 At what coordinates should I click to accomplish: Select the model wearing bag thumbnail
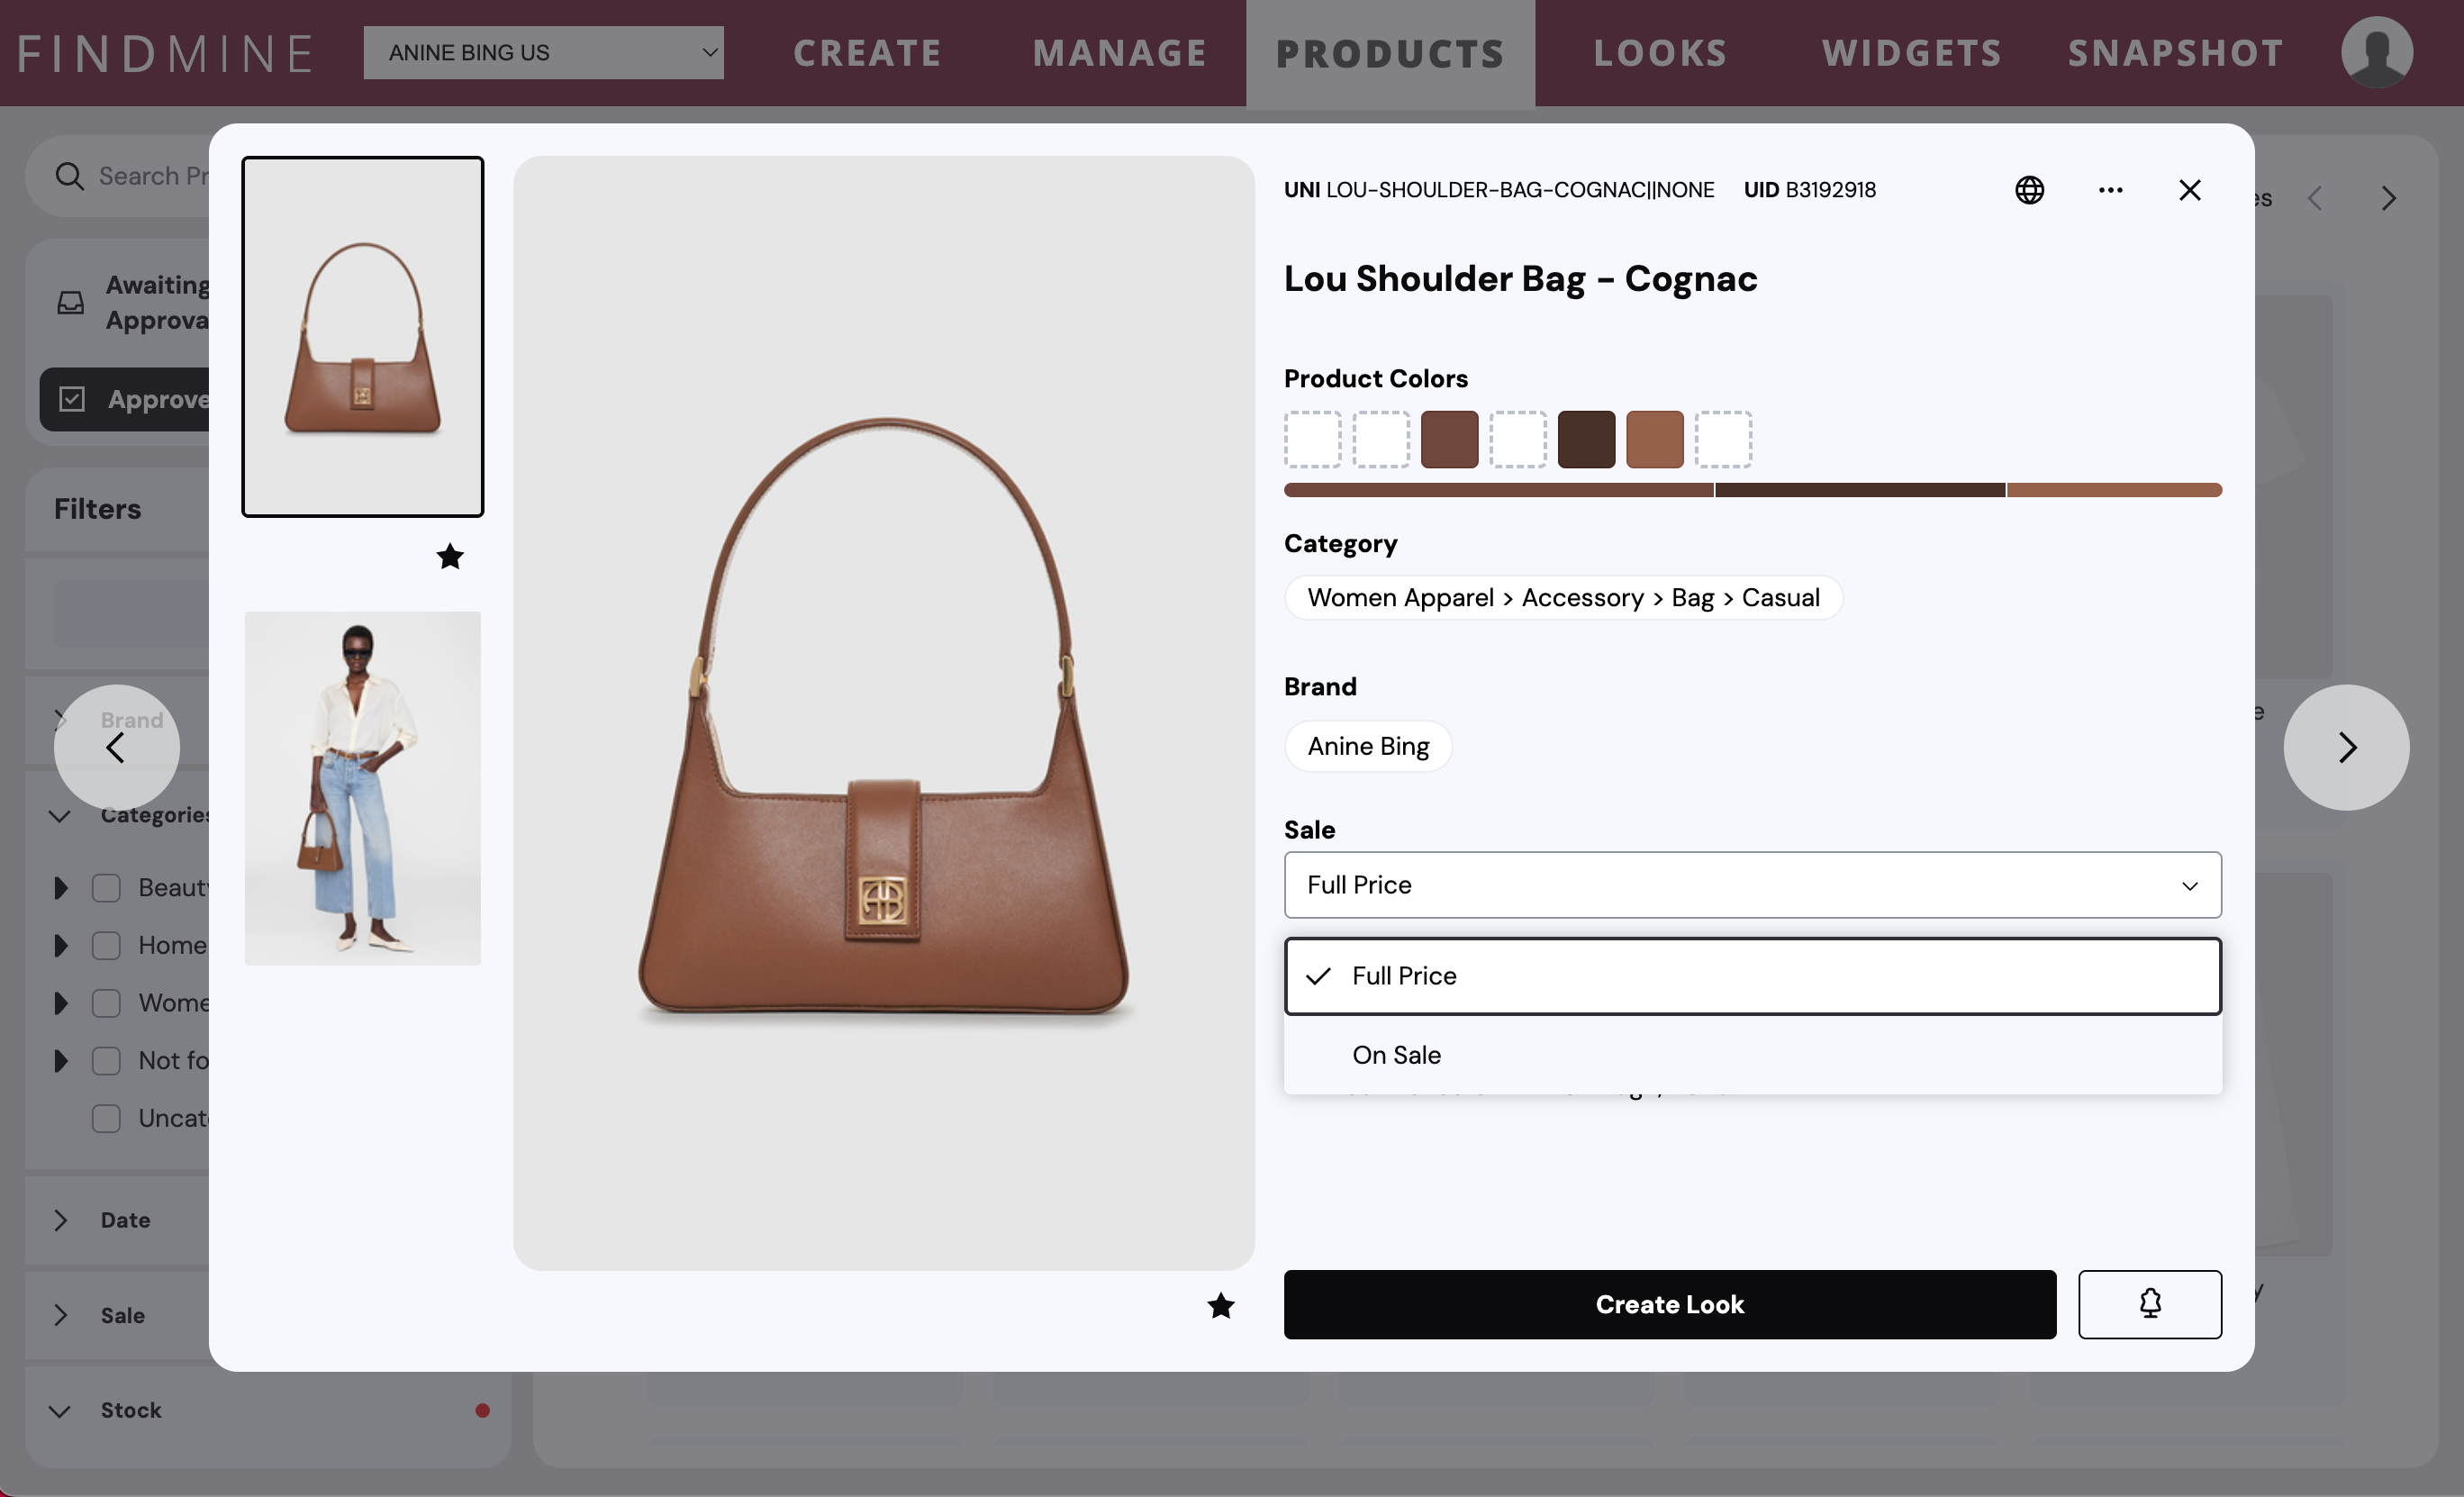[362, 788]
